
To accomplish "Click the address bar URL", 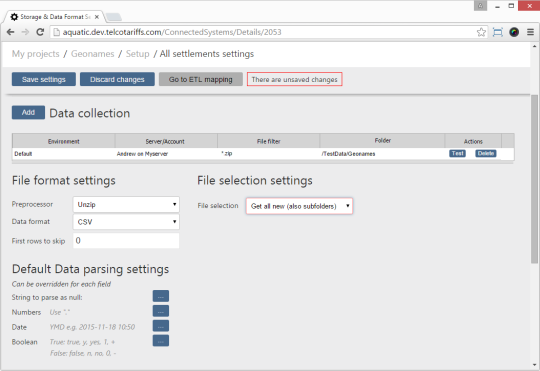I will point(172,32).
